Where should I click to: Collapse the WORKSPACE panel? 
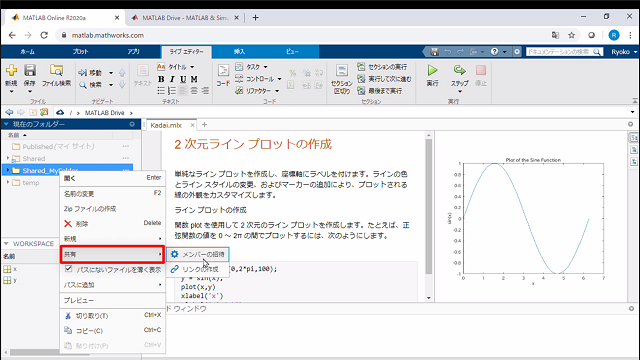pos(6,243)
